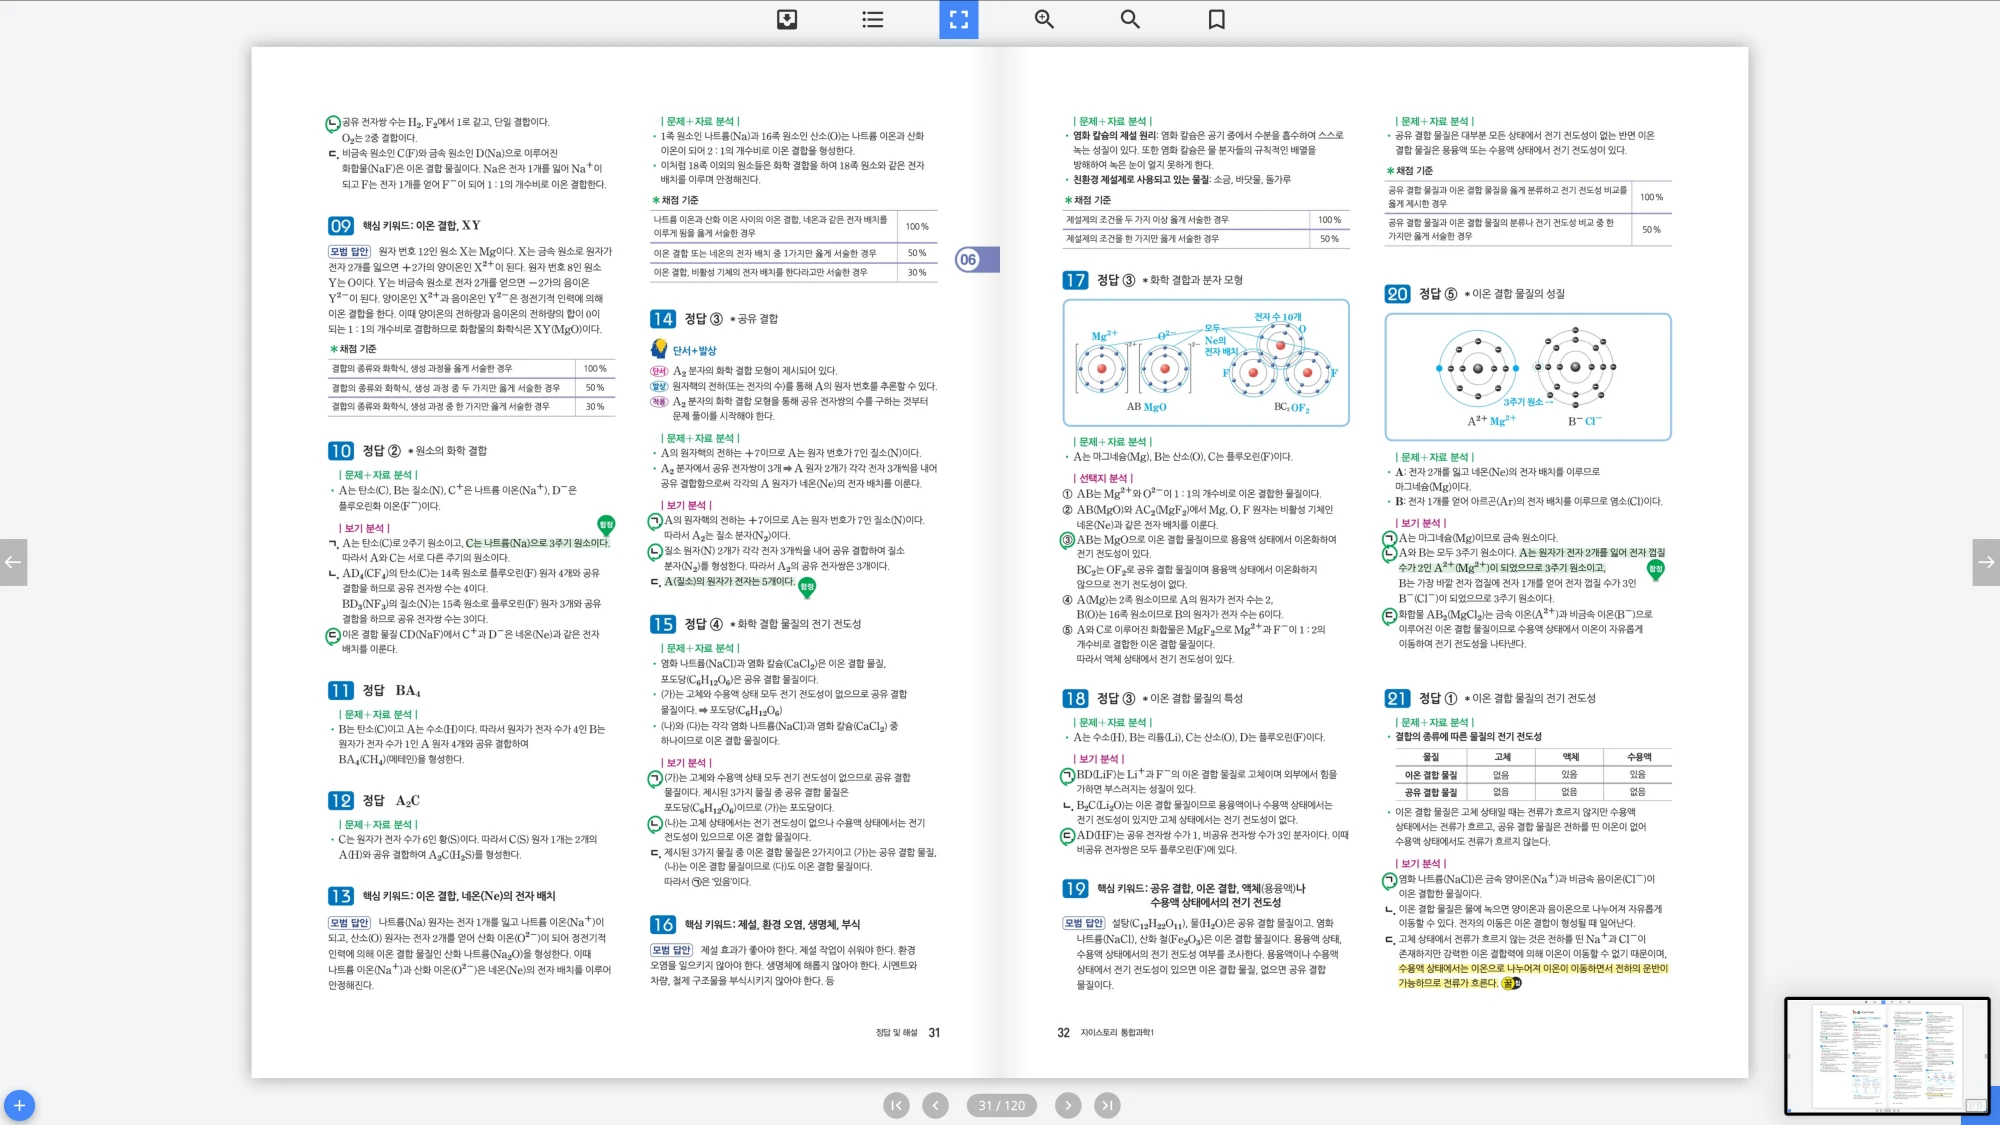This screenshot has height=1125, width=2000.
Task: Open the search magnifier icon
Action: click(x=1130, y=19)
